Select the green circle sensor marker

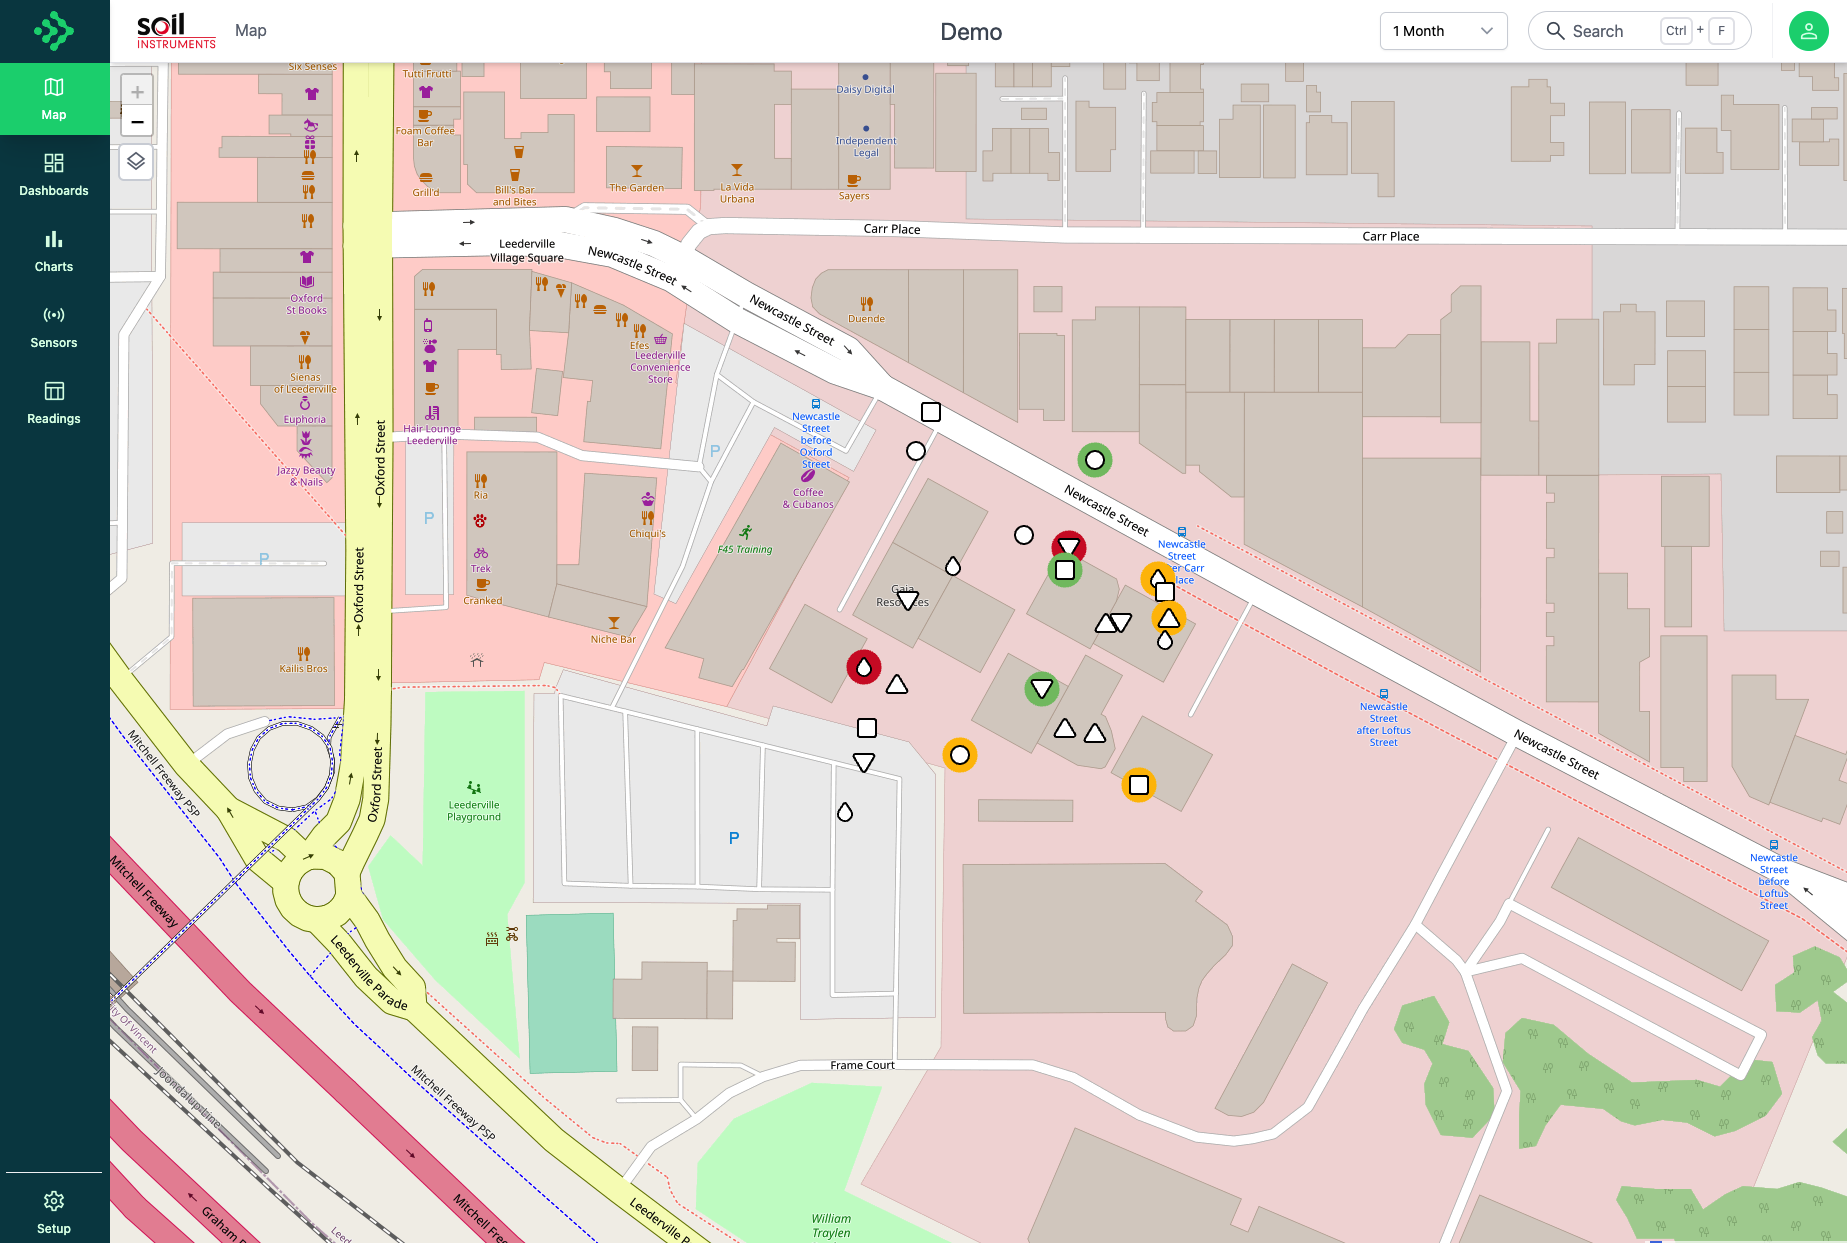pos(1095,460)
